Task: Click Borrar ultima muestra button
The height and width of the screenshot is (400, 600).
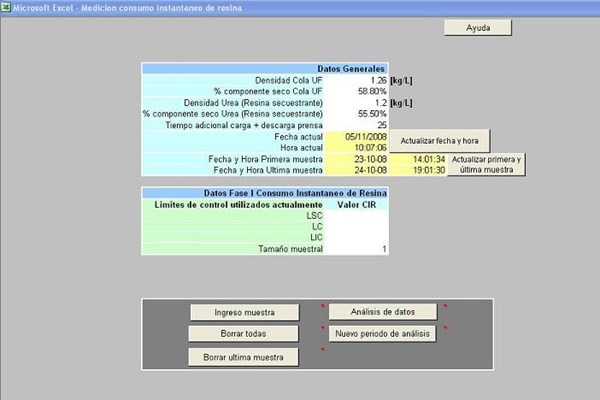Action: coord(243,357)
